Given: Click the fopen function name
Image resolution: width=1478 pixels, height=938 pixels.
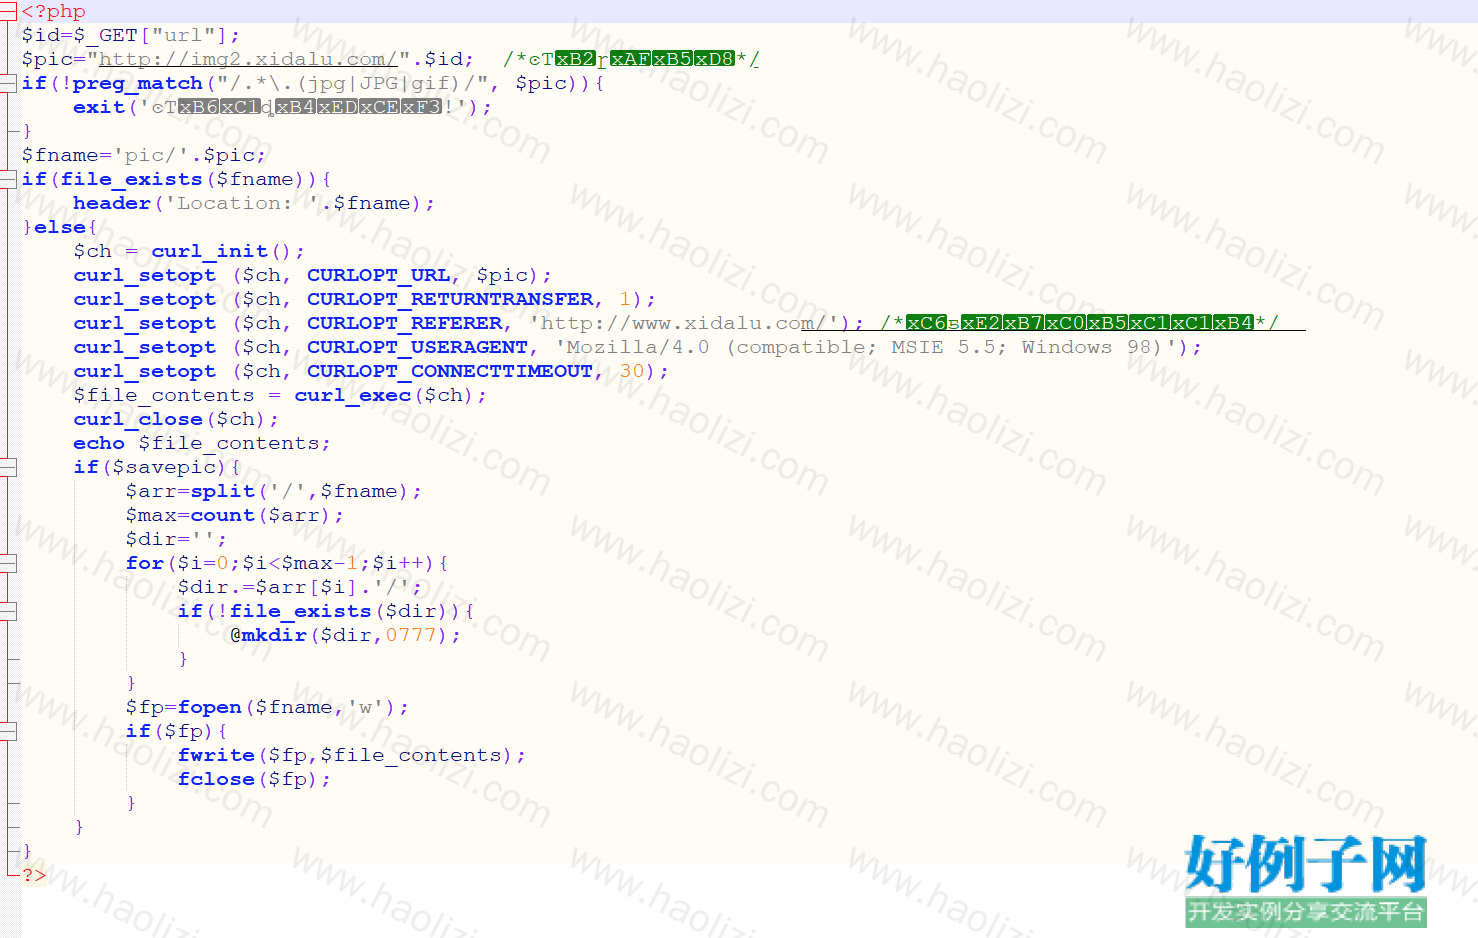Looking at the screenshot, I should [210, 707].
